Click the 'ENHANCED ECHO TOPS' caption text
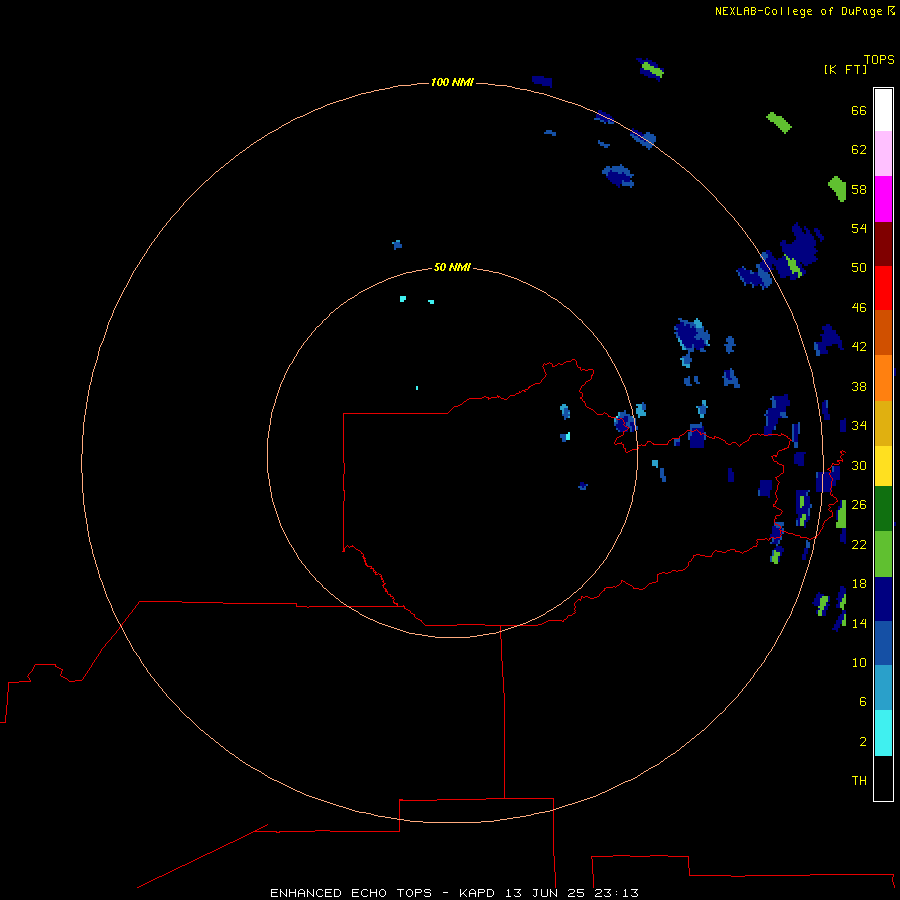The width and height of the screenshot is (900, 900). click(351, 893)
